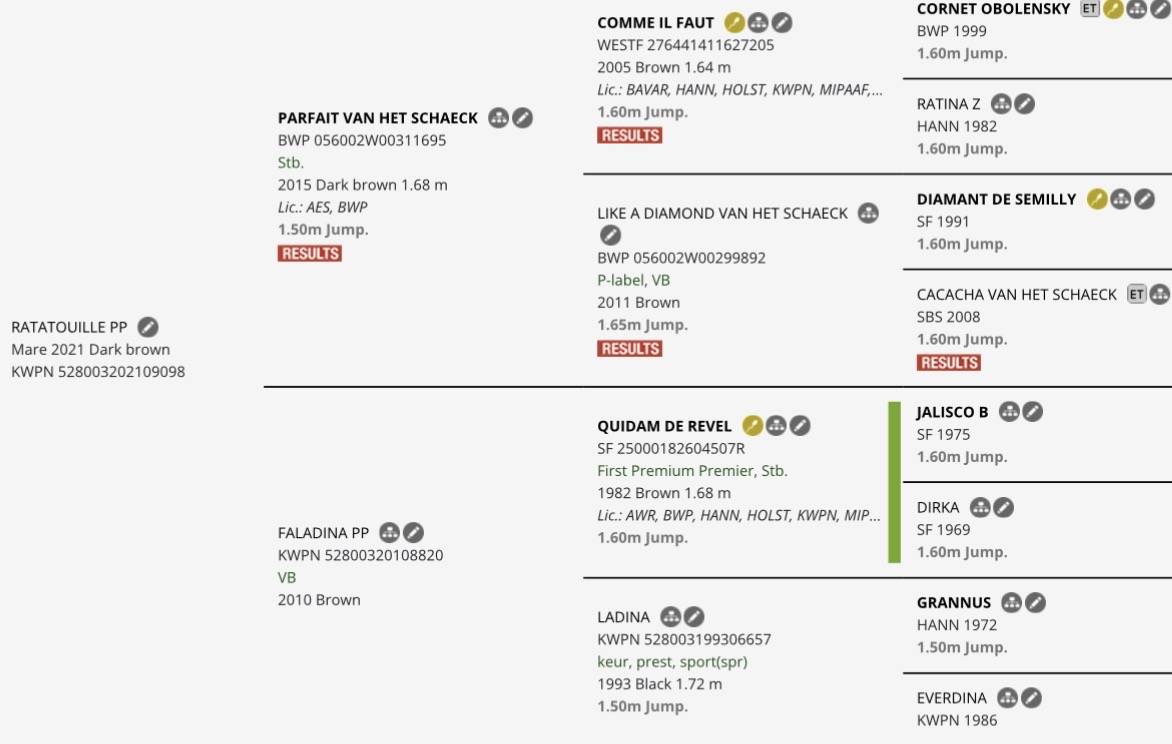Open pedigree tree icon for RATINA Z
This screenshot has width=1172, height=744.
1001,104
